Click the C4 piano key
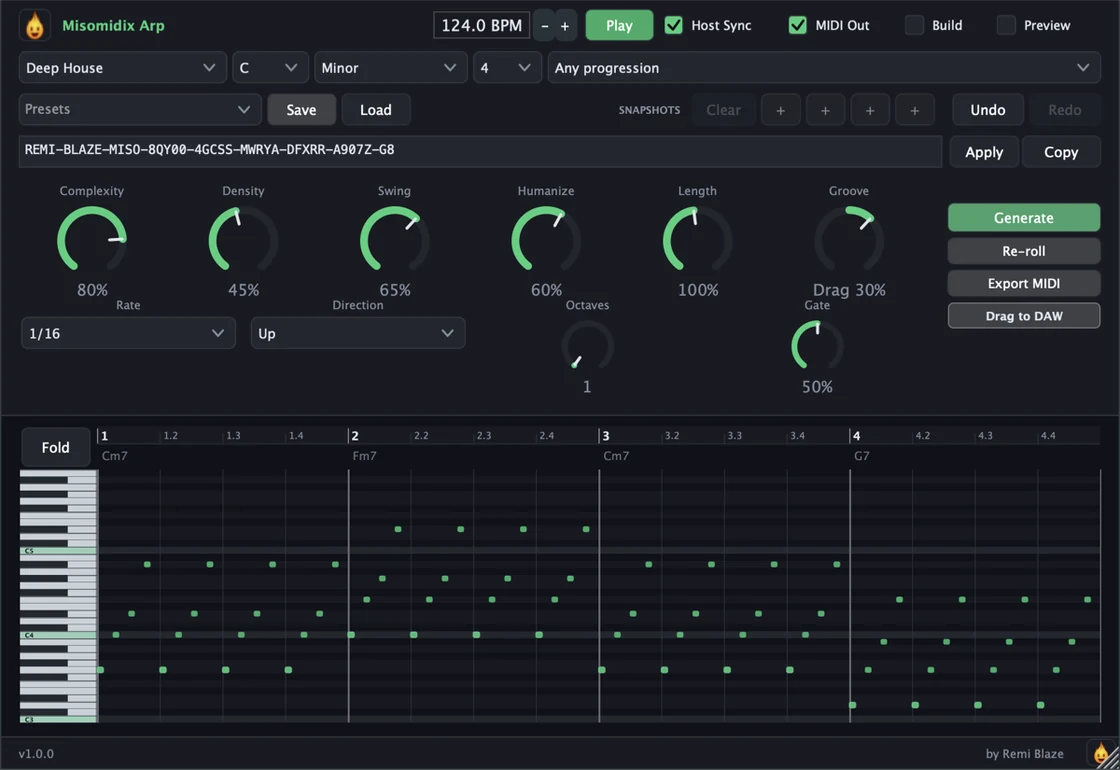Screen dimensions: 1120x770 (58, 635)
